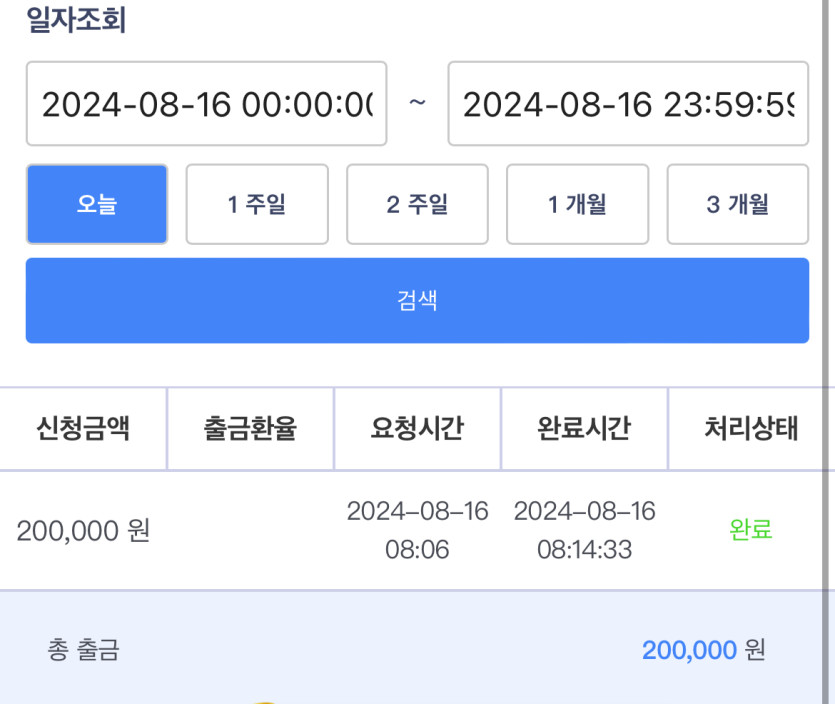The height and width of the screenshot is (704, 835).
Task: Click the request time 08:06 cell
Action: [x=417, y=530]
